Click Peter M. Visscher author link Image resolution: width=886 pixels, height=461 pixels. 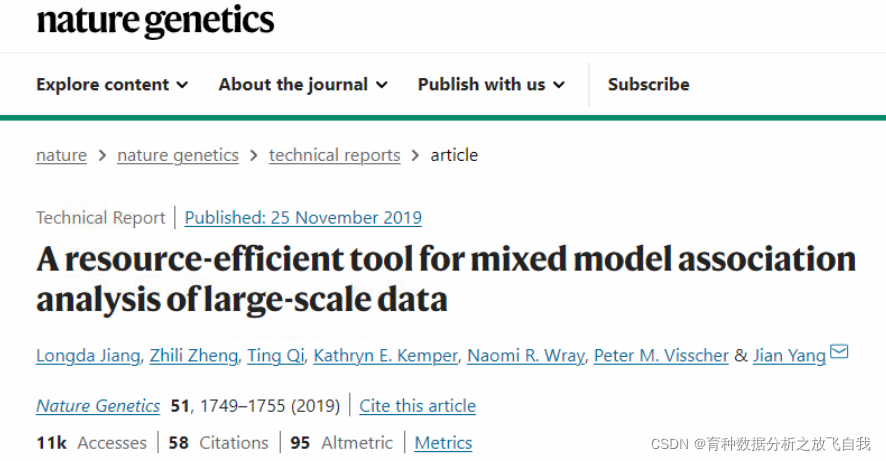pyautogui.click(x=661, y=355)
